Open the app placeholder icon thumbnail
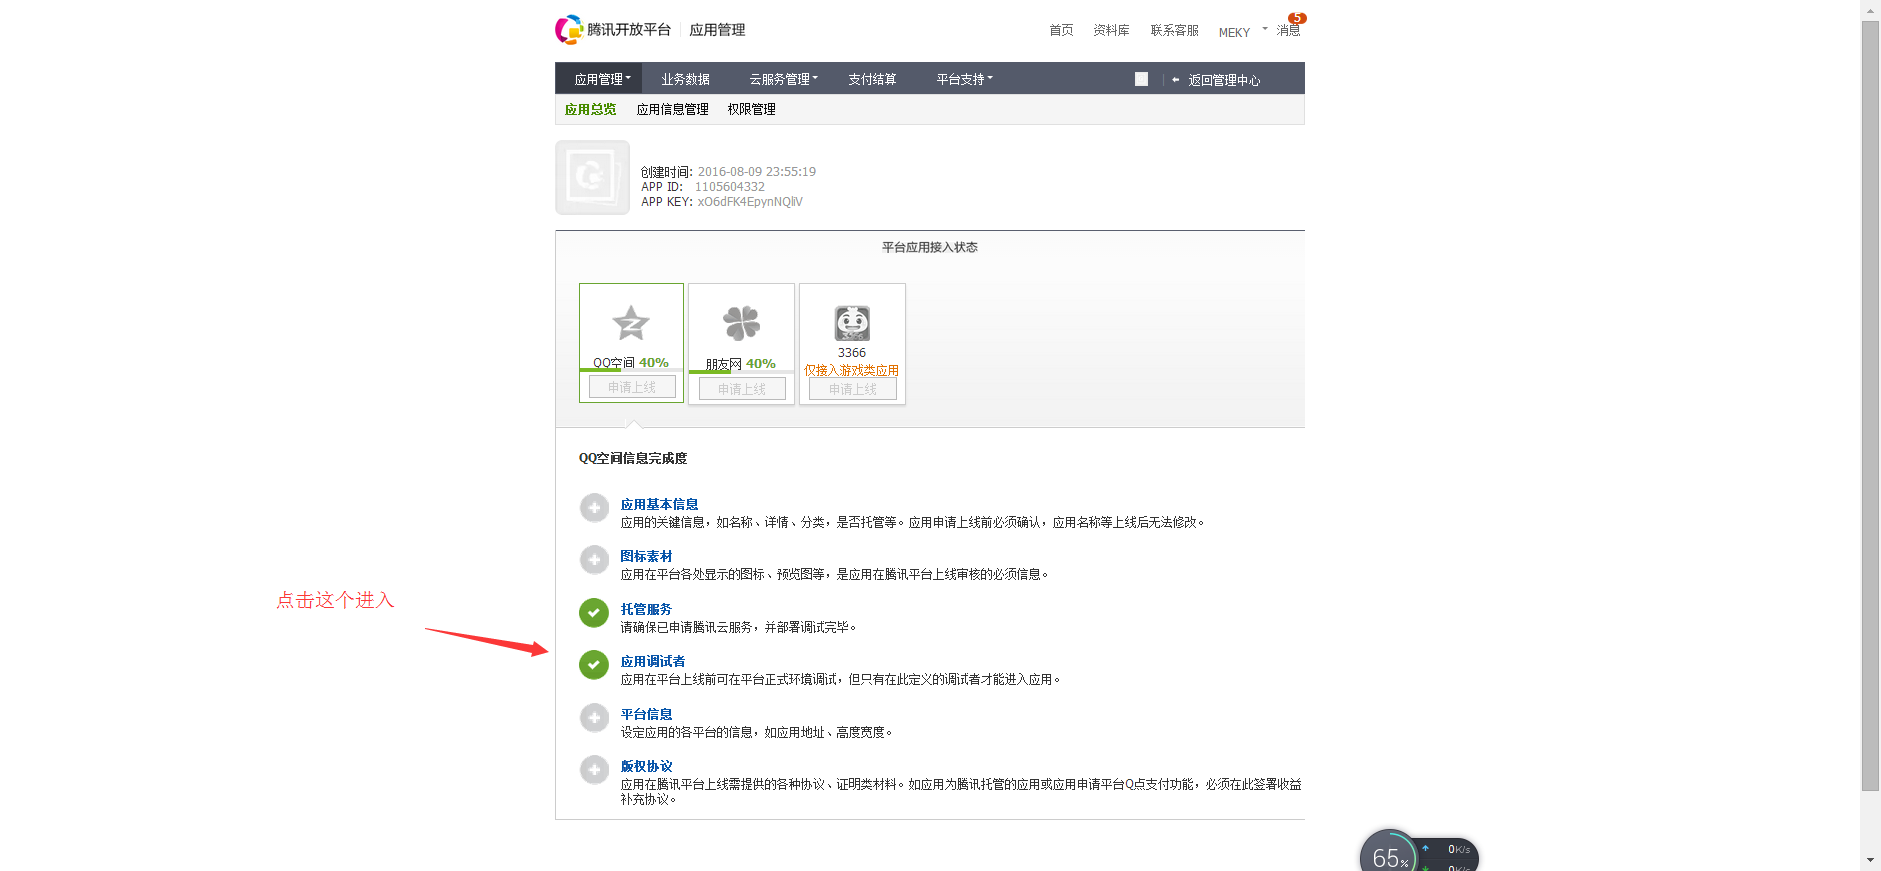This screenshot has width=1881, height=871. click(592, 177)
